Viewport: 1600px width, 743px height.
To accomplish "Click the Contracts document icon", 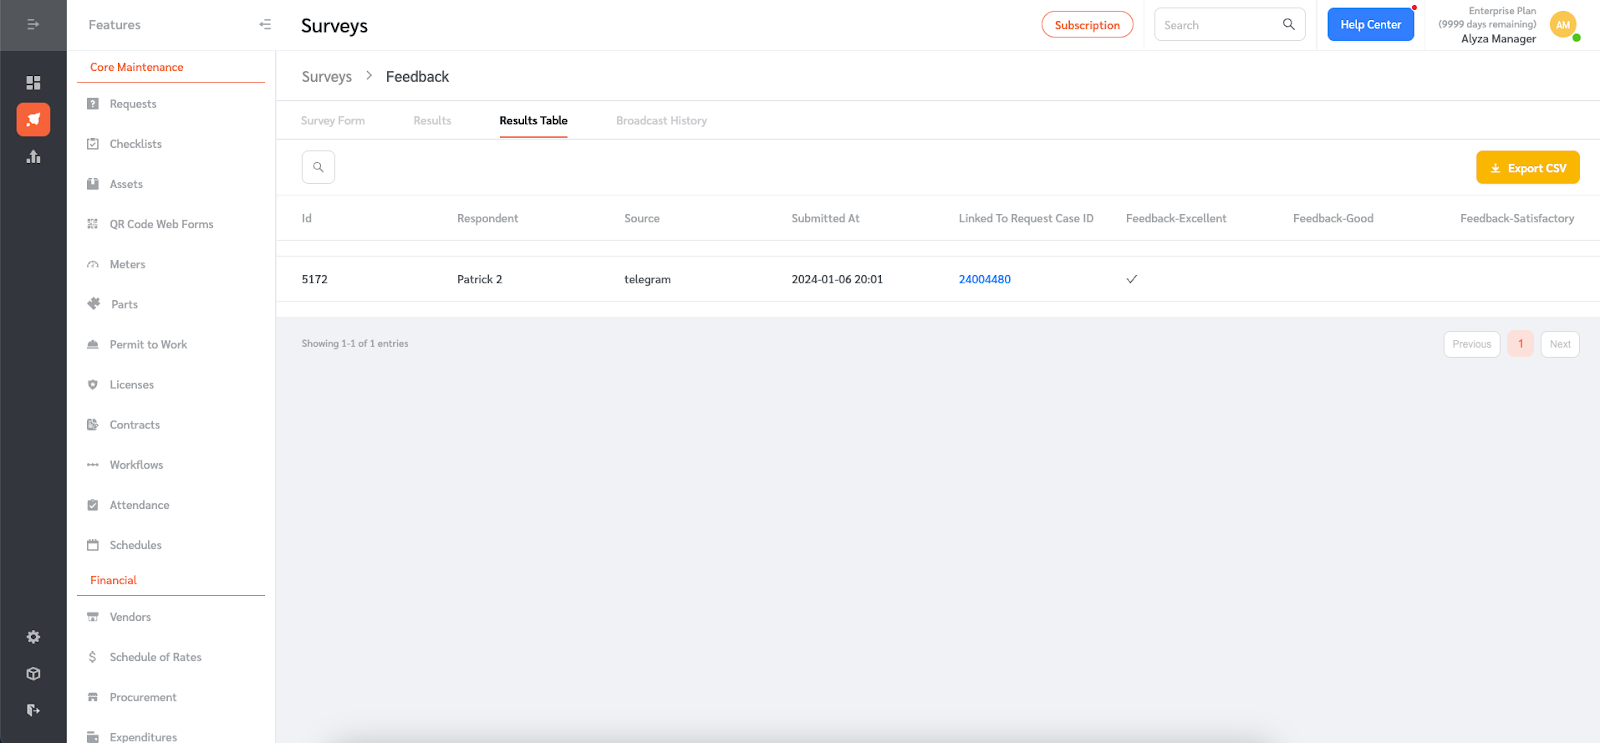I will [93, 425].
